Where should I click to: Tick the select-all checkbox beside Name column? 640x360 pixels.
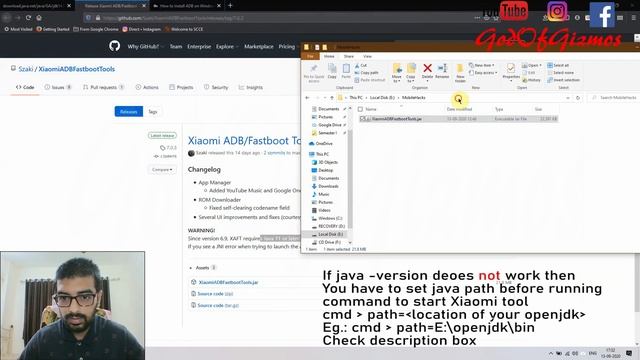(360, 109)
